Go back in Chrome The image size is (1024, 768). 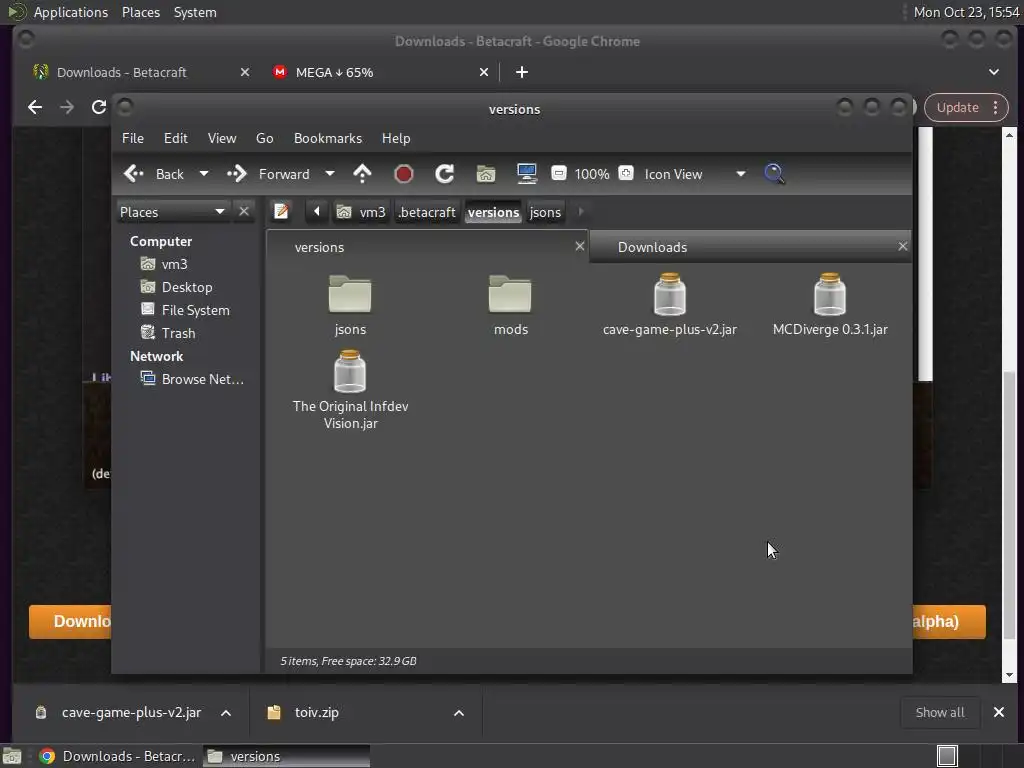35,107
